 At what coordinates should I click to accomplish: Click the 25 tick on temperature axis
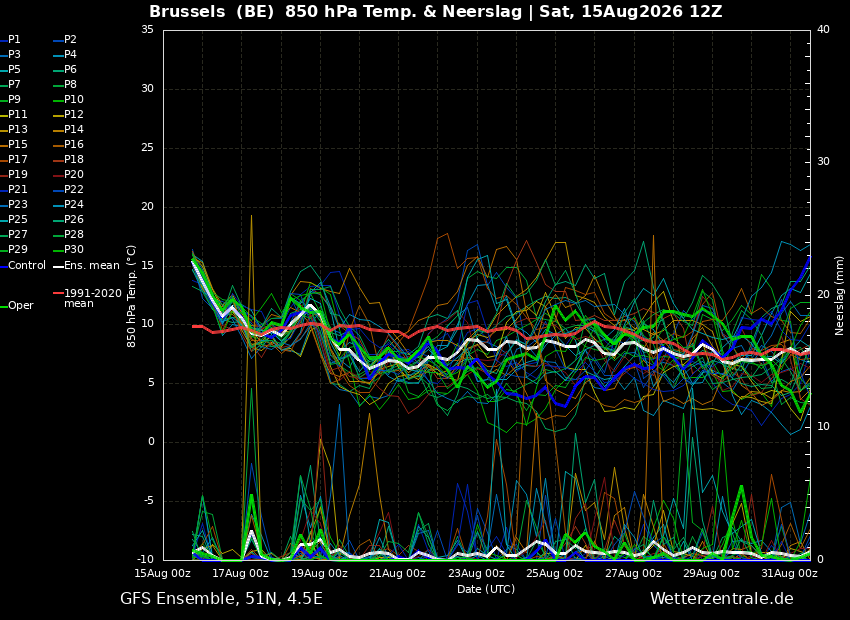147,147
